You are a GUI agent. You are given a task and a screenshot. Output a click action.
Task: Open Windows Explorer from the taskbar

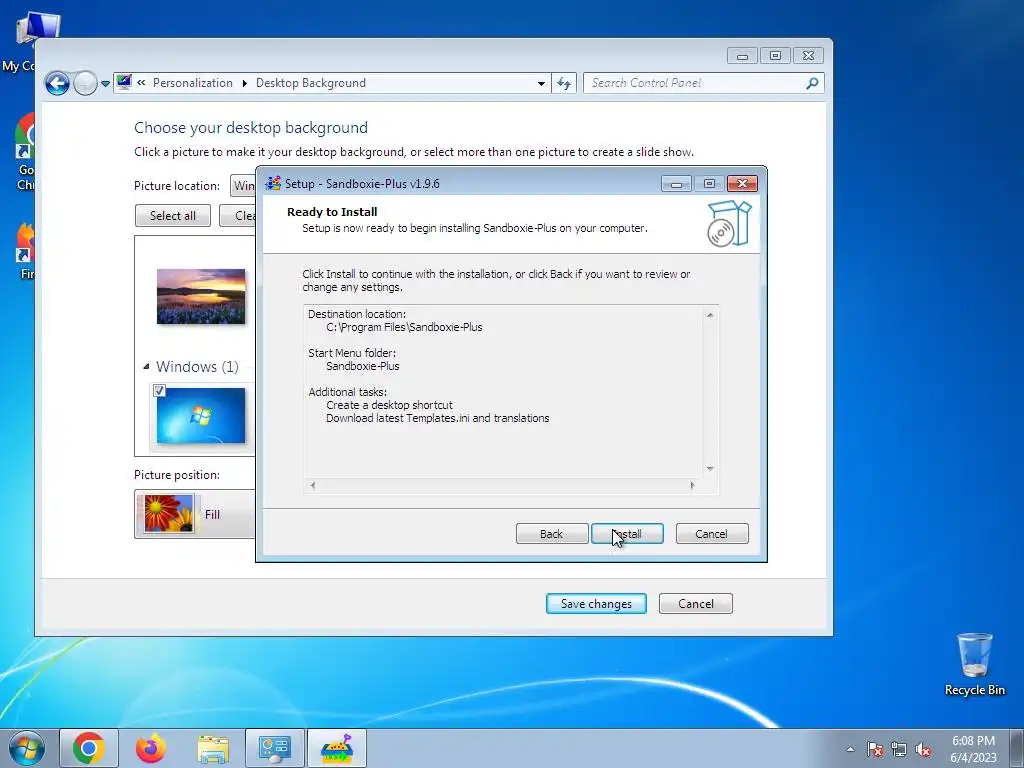tap(213, 748)
